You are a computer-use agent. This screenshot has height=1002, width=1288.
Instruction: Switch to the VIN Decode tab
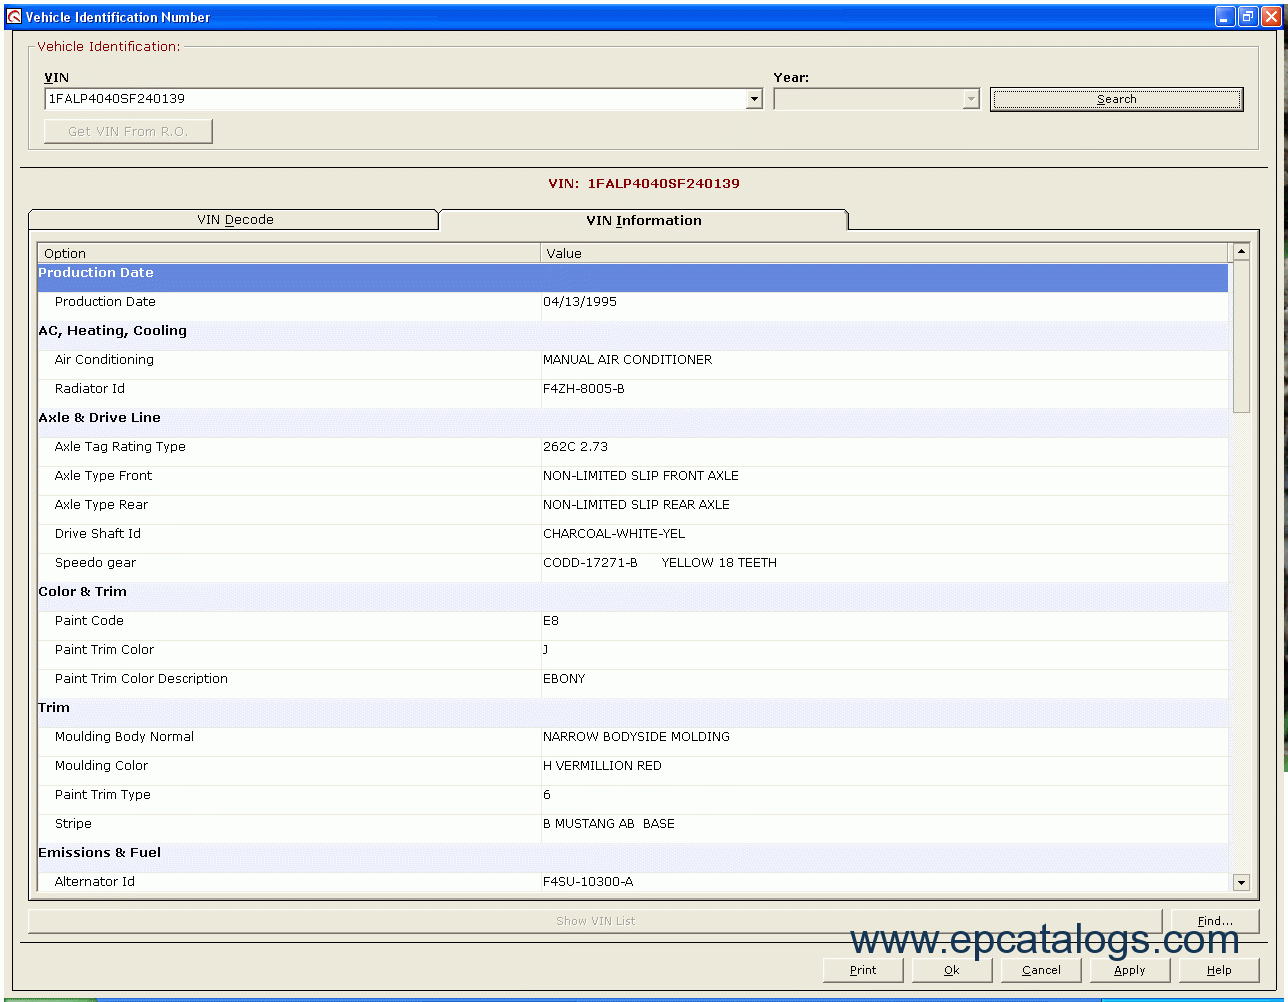(235, 220)
